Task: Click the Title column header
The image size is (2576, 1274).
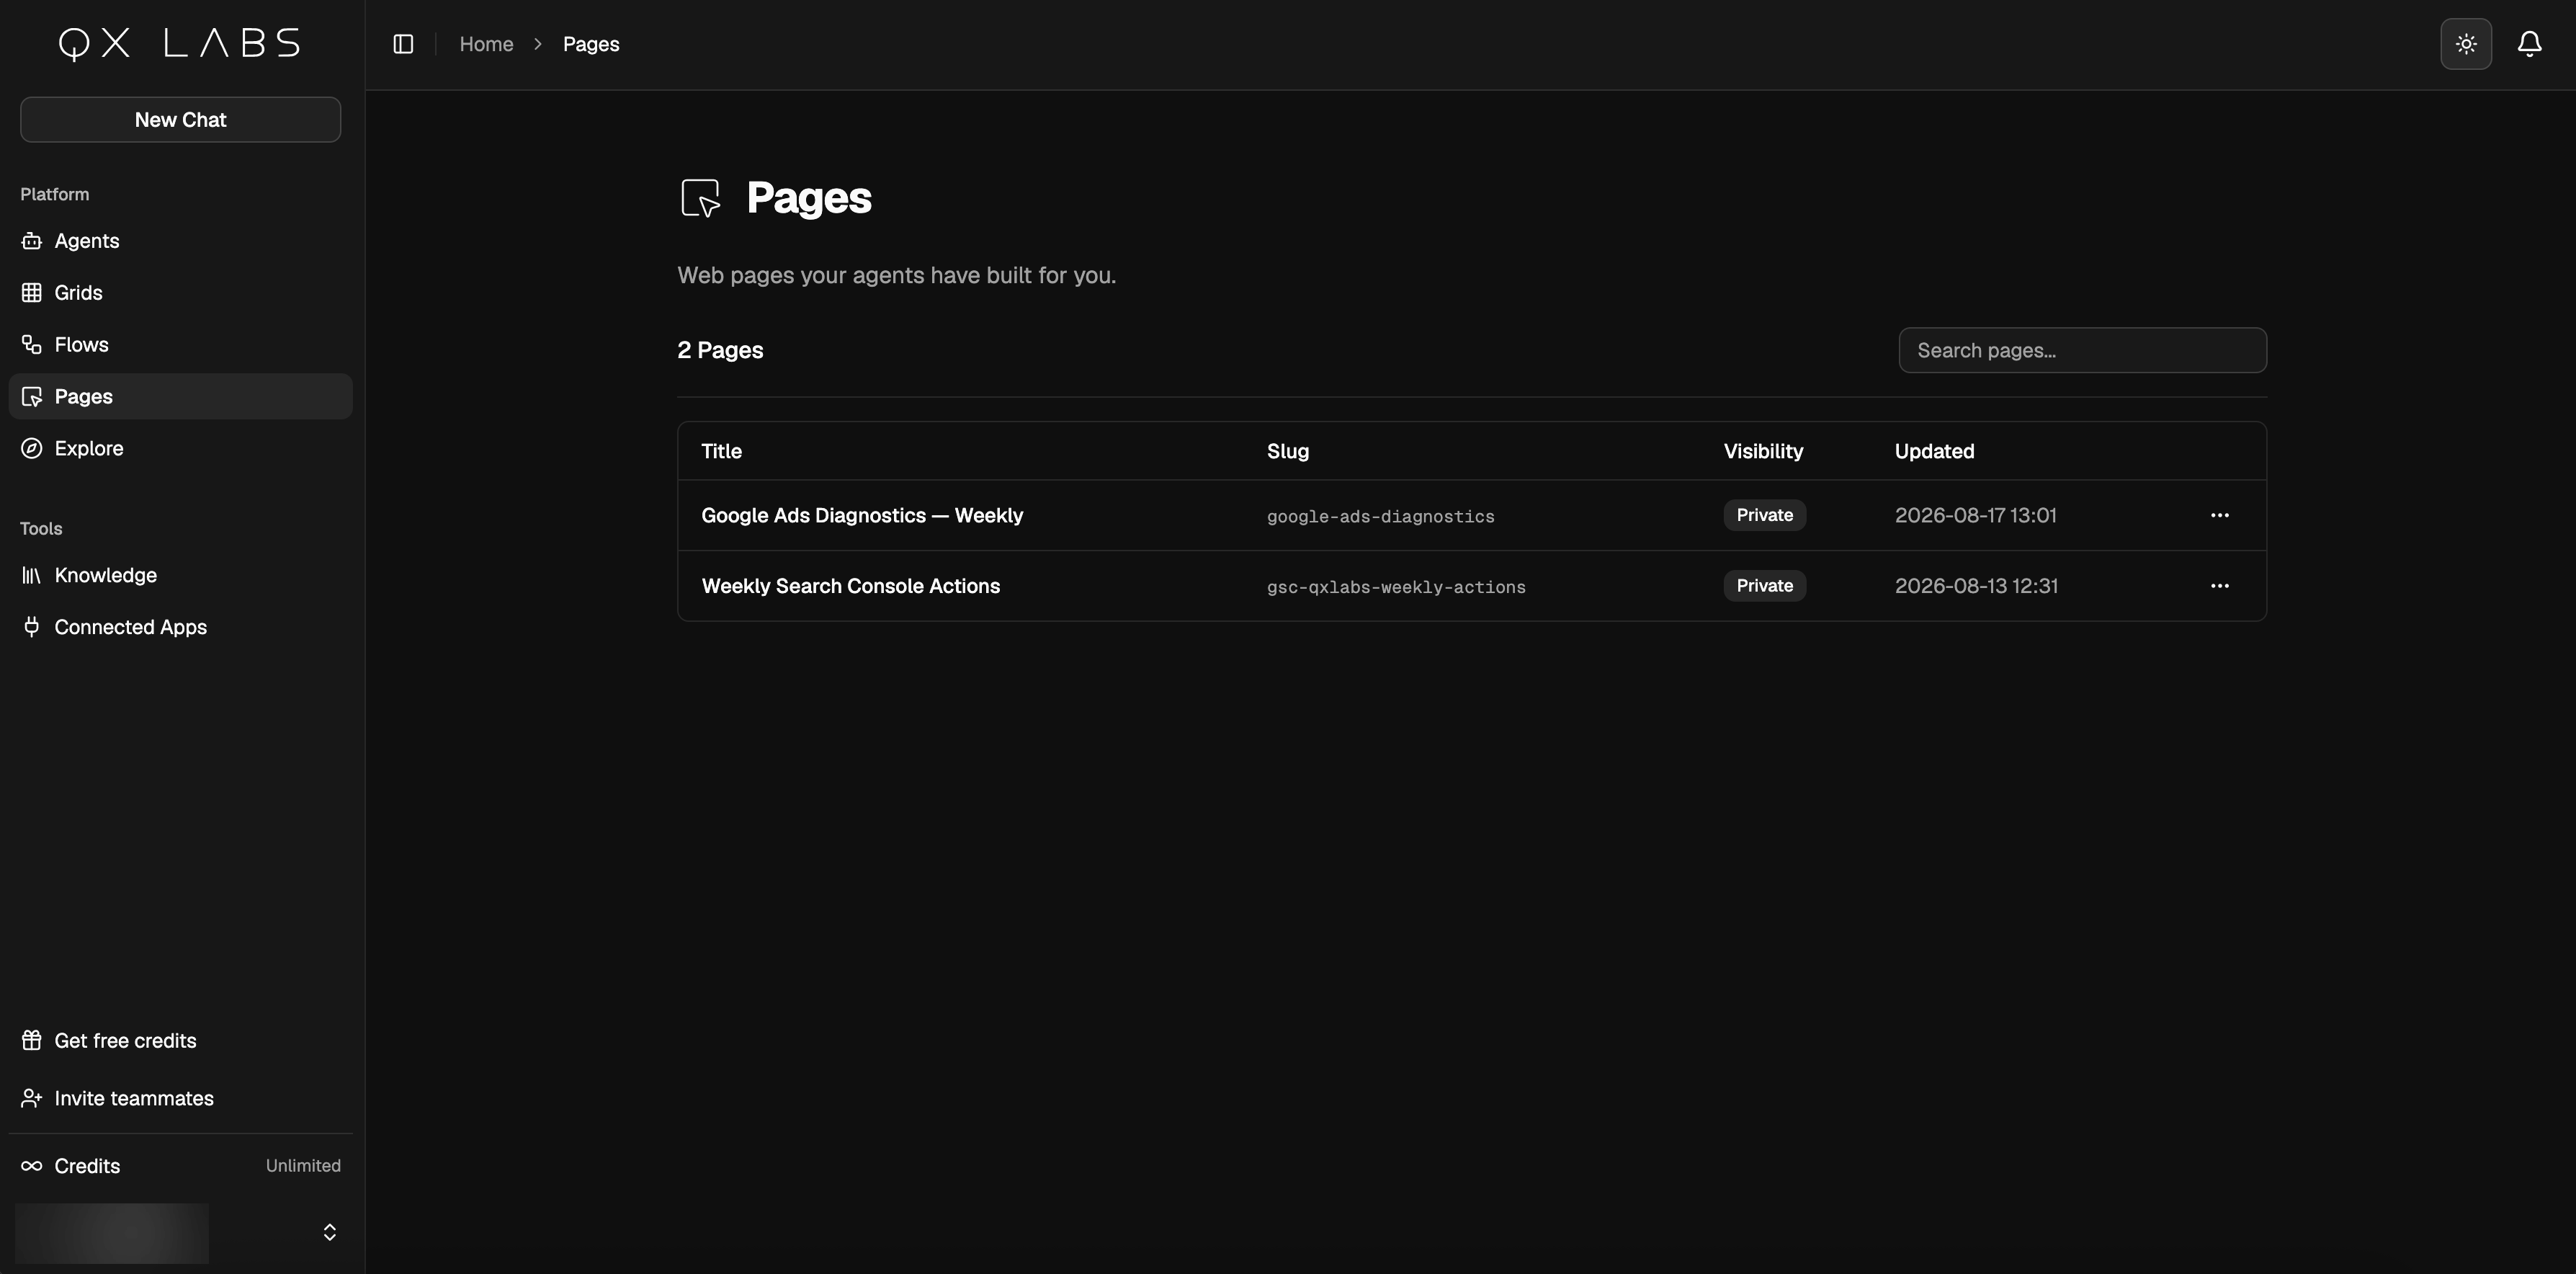Action: pos(721,452)
